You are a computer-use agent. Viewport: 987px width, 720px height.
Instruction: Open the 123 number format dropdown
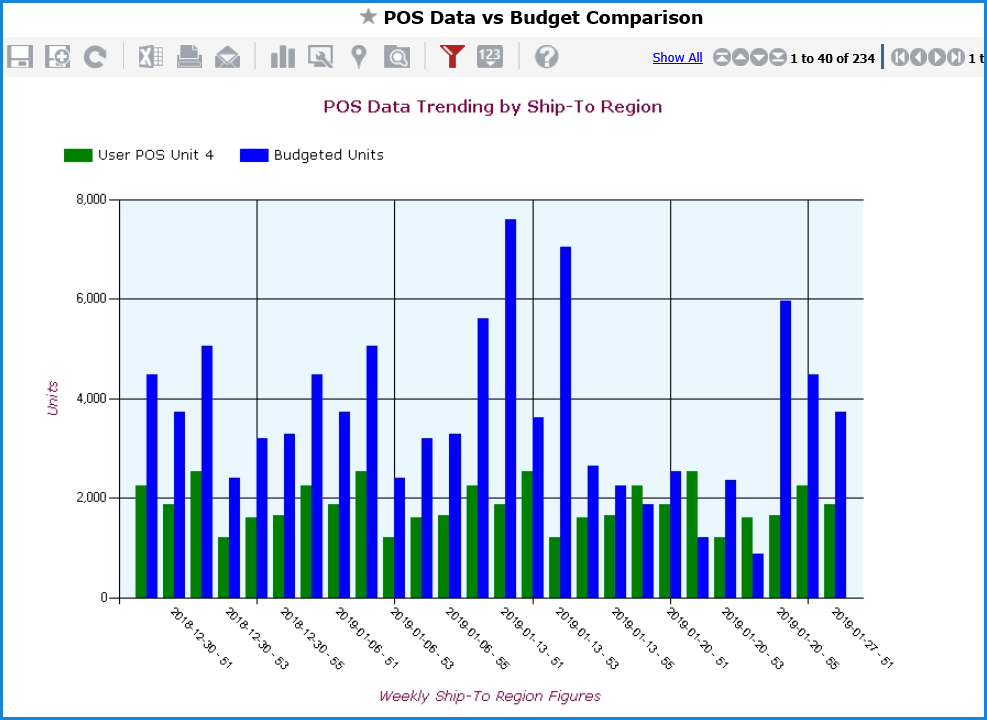pyautogui.click(x=490, y=57)
